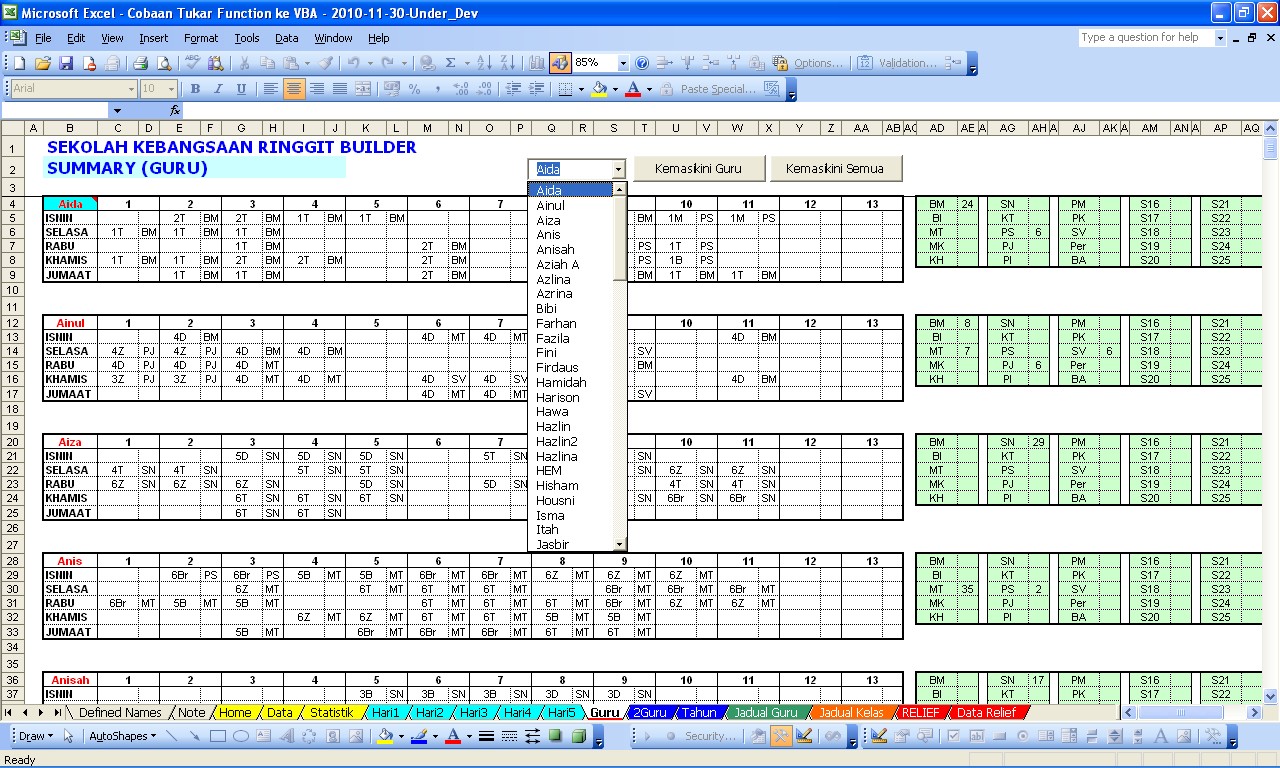Sort ascending with the A-Z icon

[x=484, y=63]
